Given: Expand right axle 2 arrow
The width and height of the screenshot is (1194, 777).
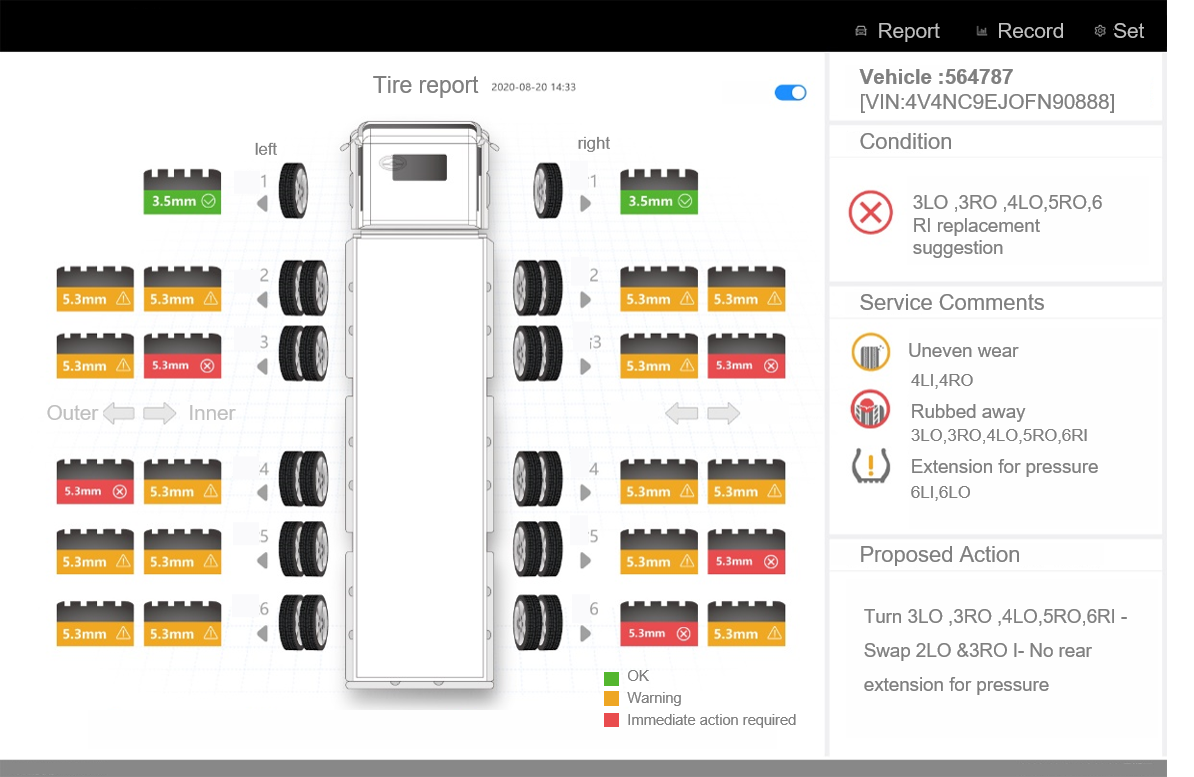Looking at the screenshot, I should tap(586, 299).
